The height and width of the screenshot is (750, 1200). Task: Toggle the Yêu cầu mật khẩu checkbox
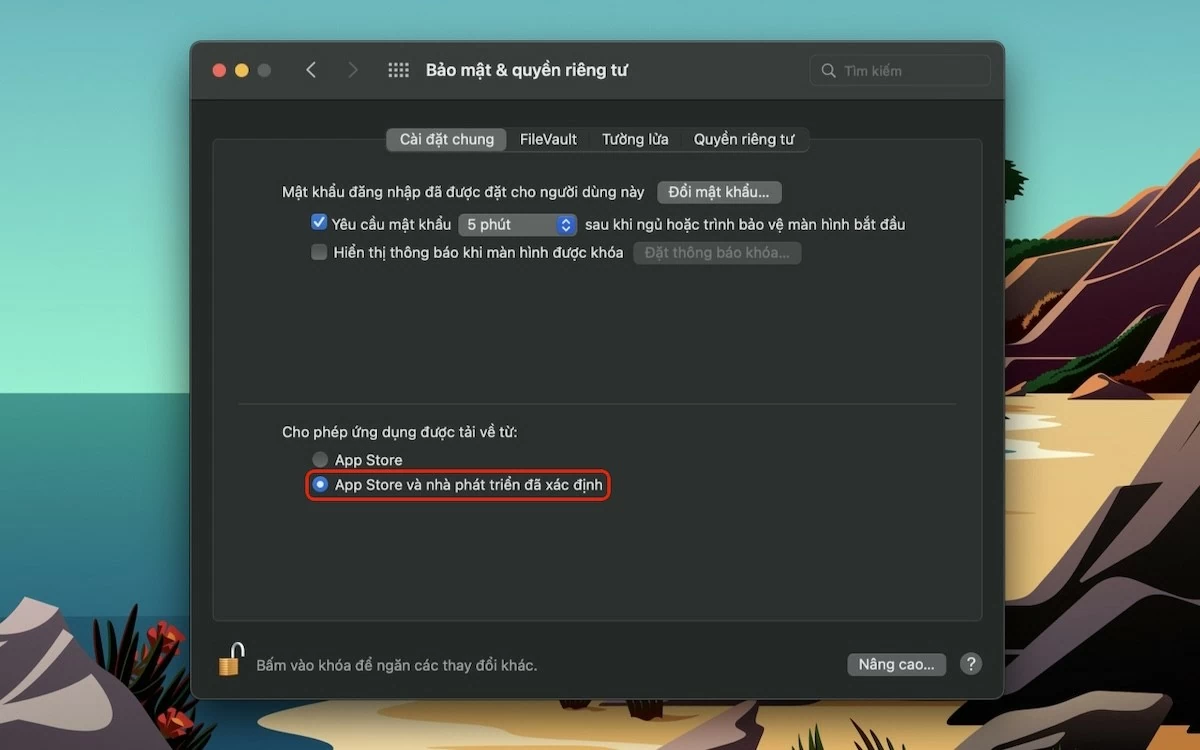(x=318, y=224)
